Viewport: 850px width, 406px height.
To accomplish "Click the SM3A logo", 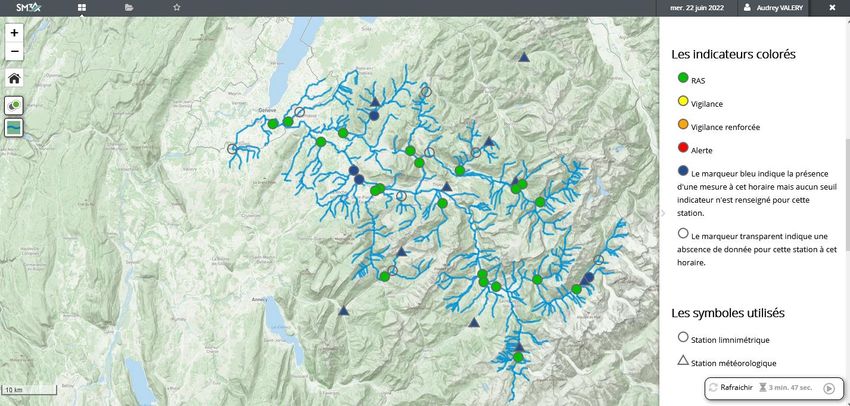I will [x=29, y=8].
